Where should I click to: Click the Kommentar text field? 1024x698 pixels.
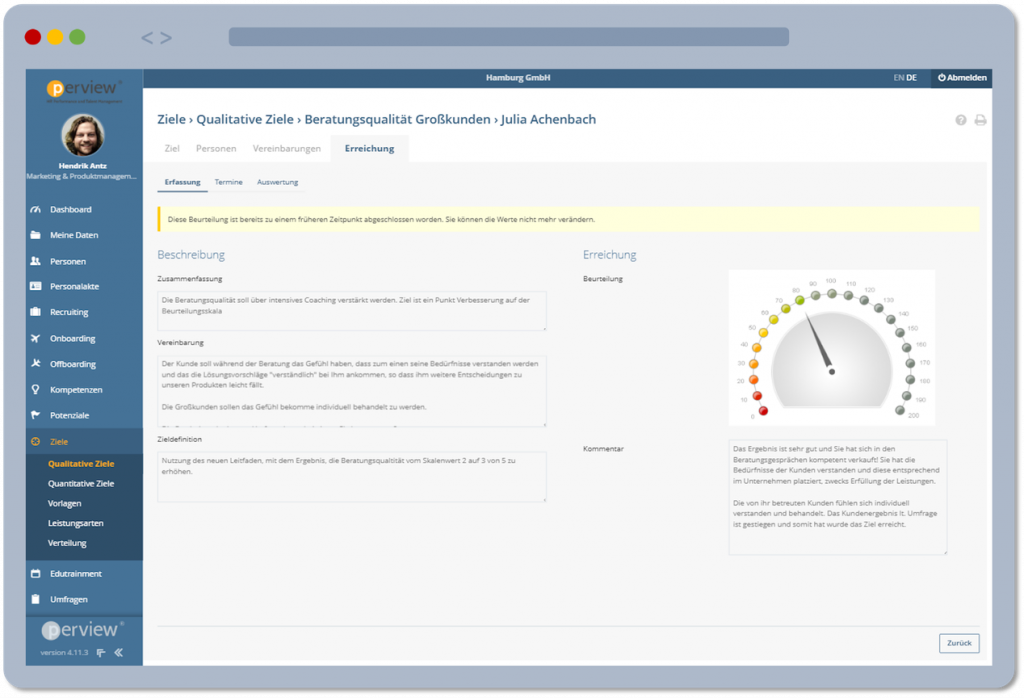click(x=837, y=497)
